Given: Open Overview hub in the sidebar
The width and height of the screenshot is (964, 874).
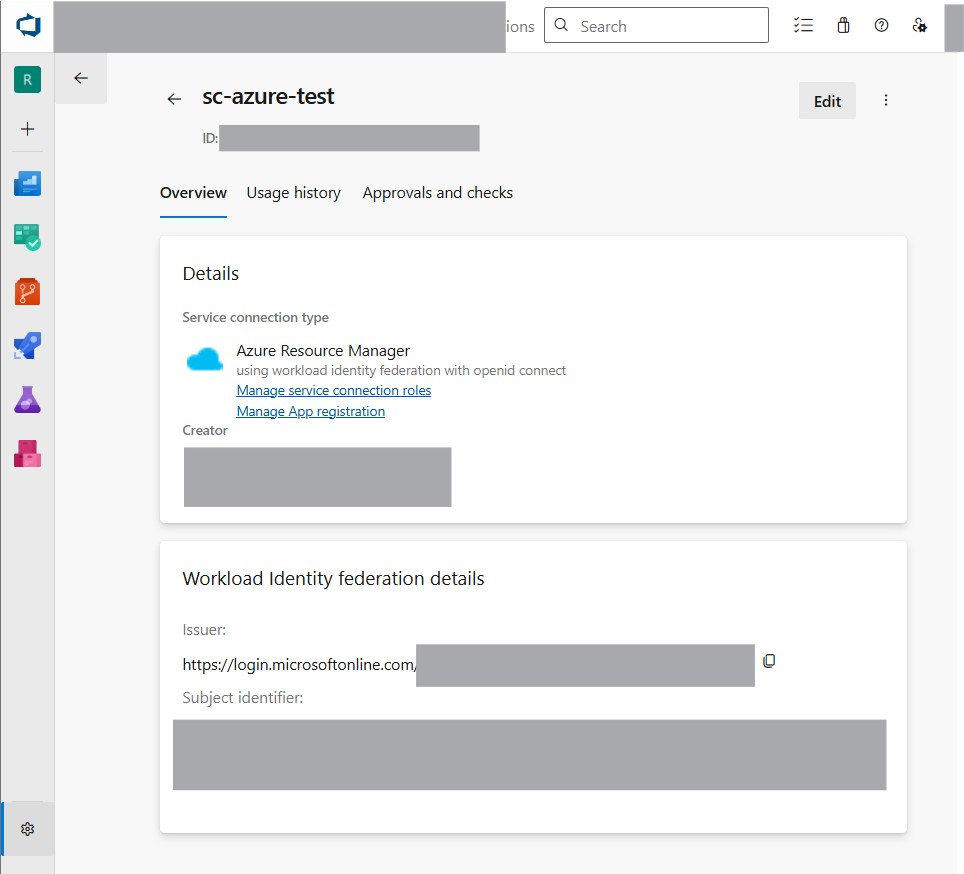Looking at the screenshot, I should click(28, 183).
